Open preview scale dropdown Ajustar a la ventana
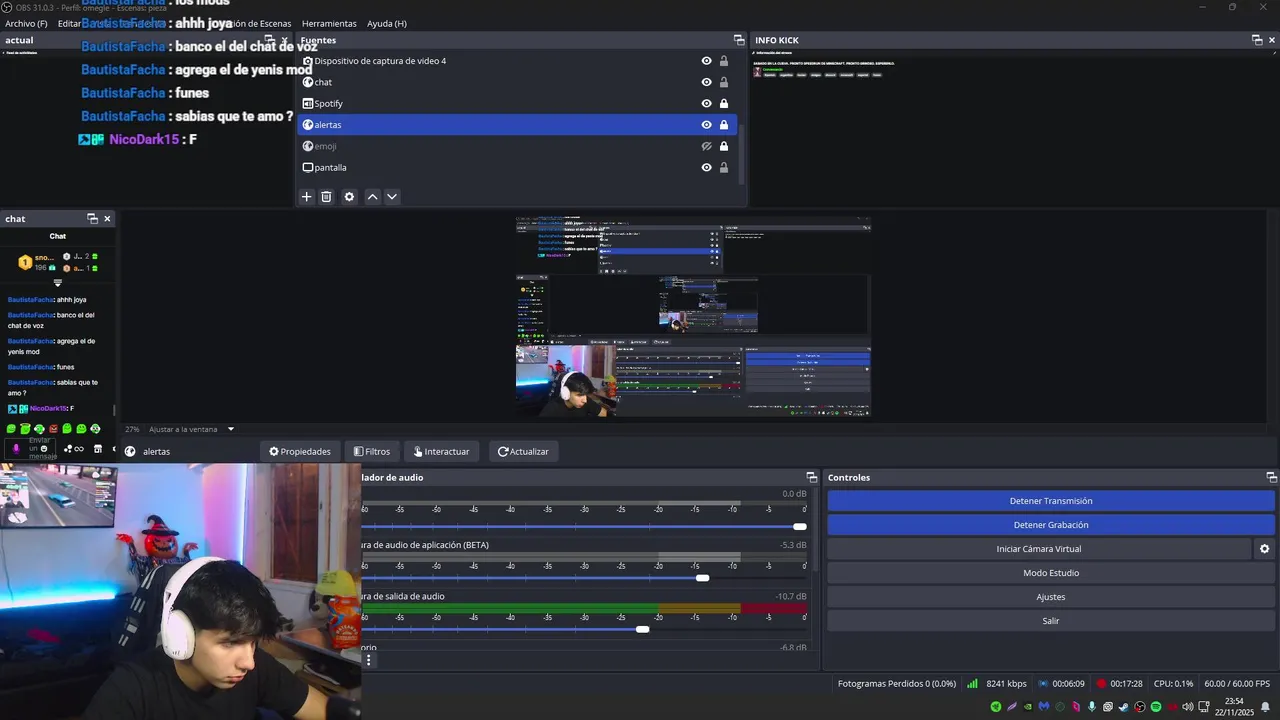Screen dimensions: 1280x720 [192, 429]
